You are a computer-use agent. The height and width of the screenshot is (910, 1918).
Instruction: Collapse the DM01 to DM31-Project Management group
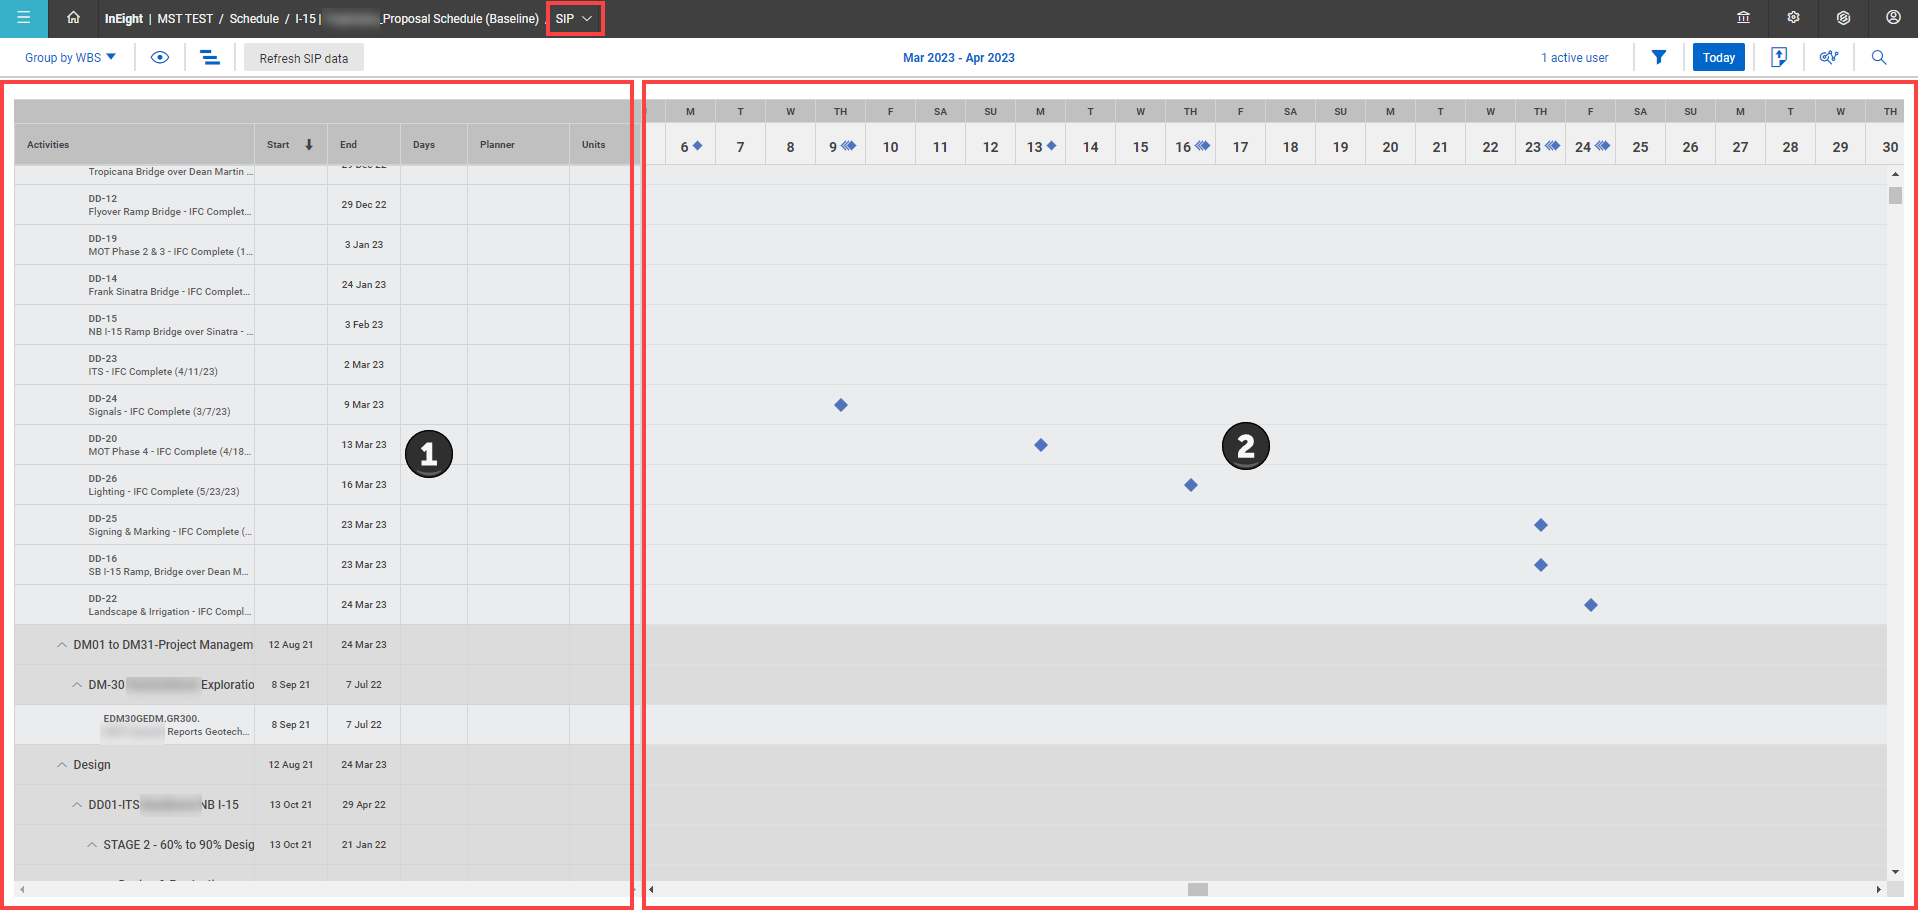click(62, 645)
